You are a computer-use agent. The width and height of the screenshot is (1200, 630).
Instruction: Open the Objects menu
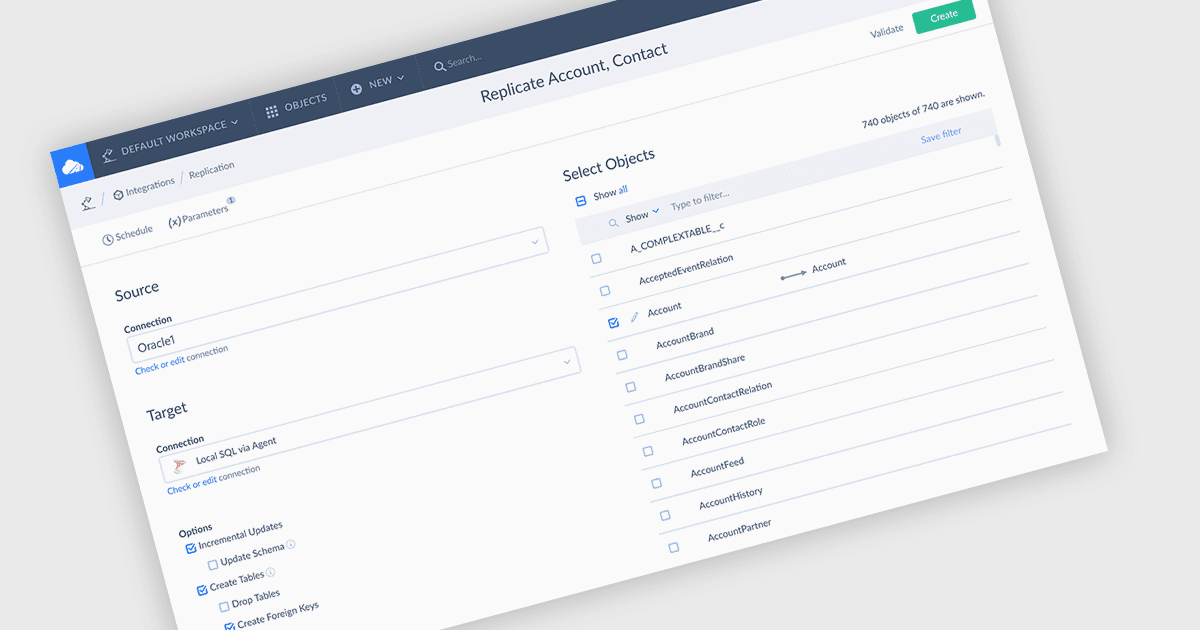296,105
